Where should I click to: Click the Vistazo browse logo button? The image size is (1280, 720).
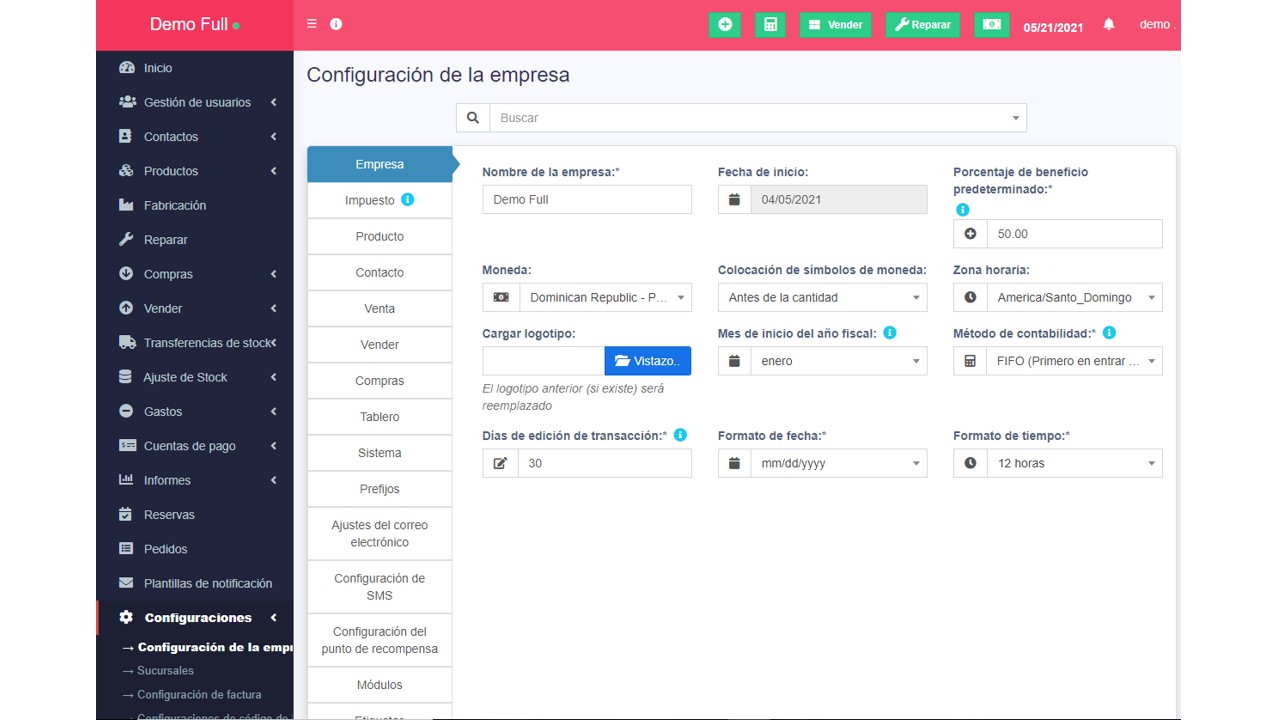648,361
